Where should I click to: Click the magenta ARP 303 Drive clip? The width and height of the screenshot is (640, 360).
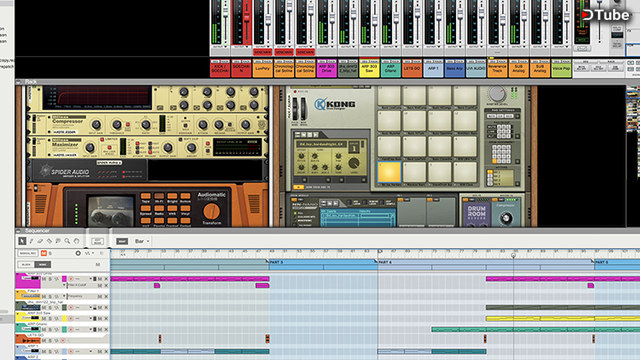point(190,279)
